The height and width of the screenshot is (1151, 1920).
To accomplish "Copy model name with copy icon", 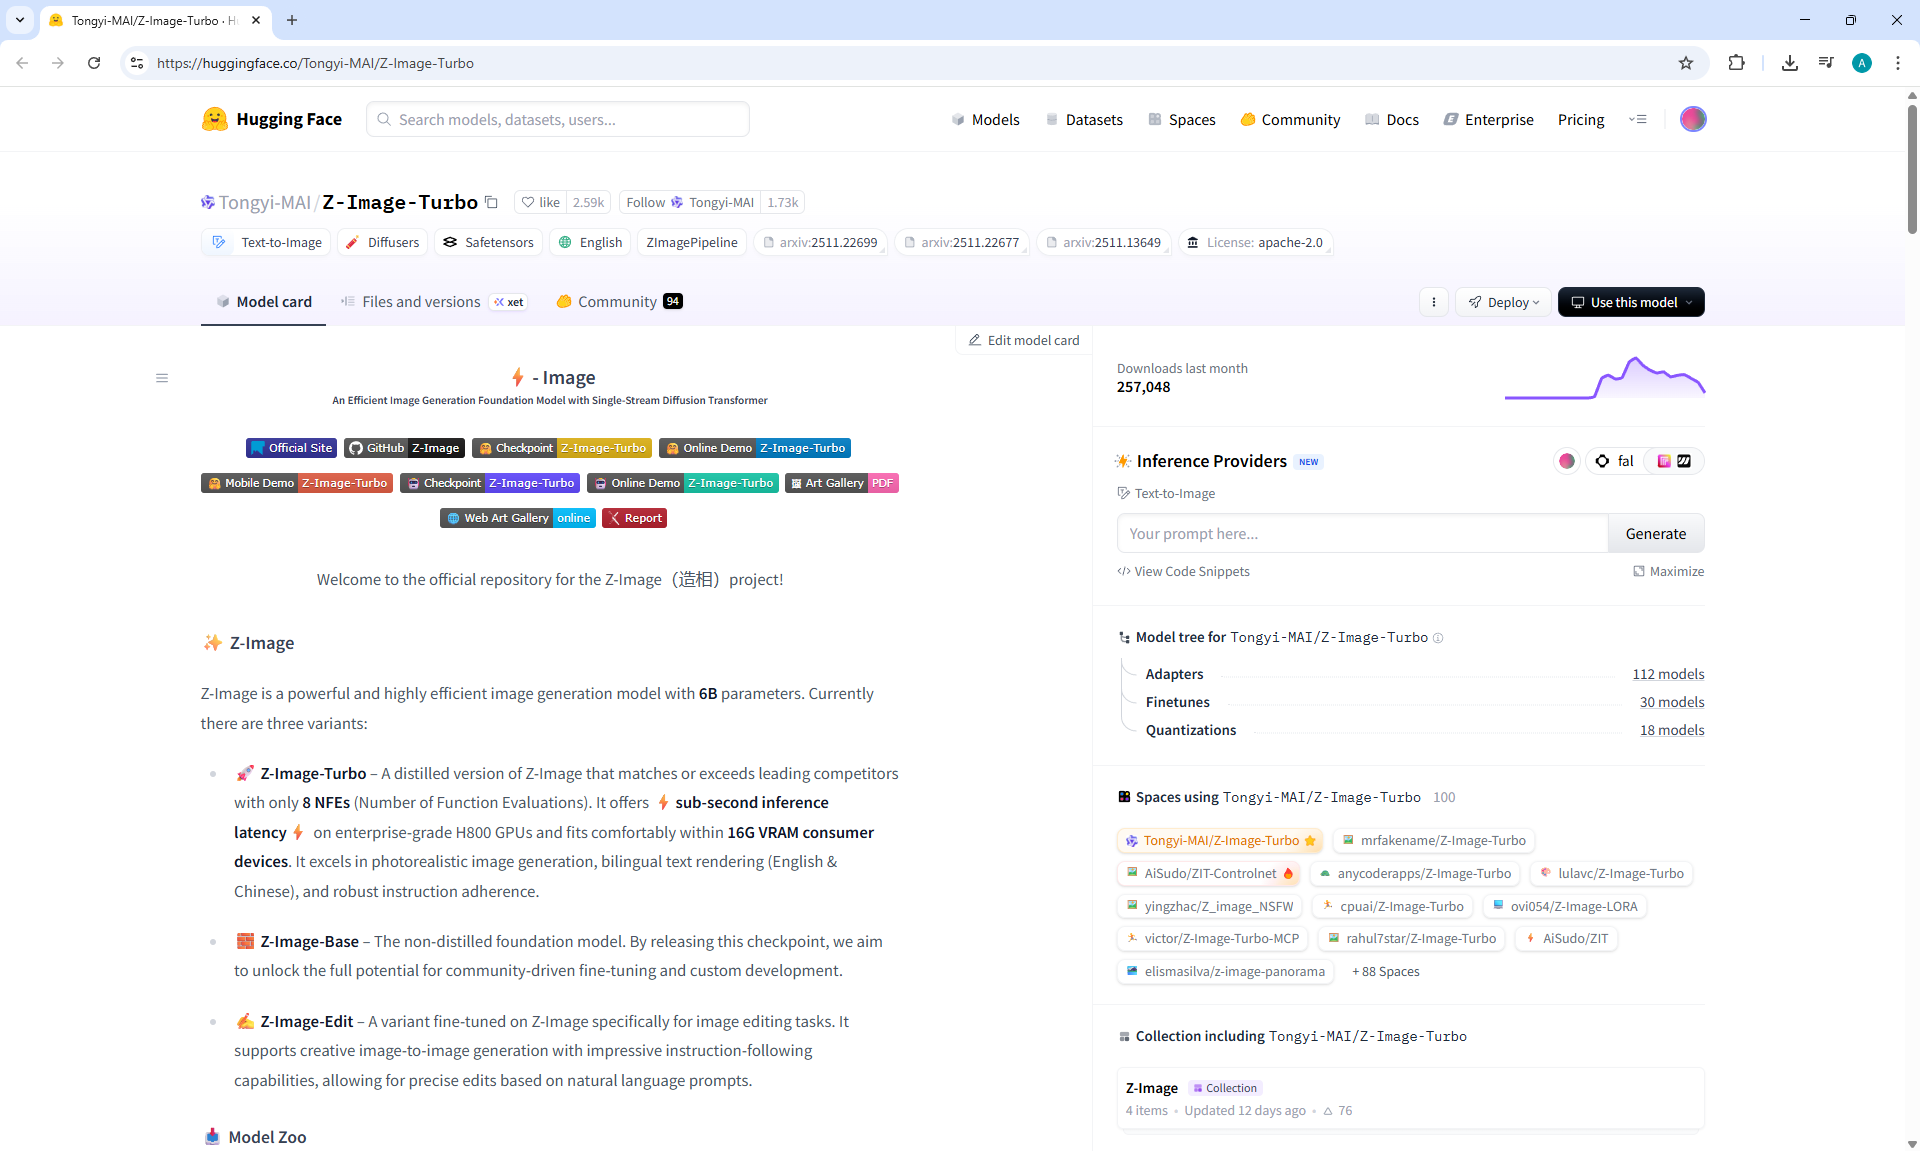I will (491, 202).
